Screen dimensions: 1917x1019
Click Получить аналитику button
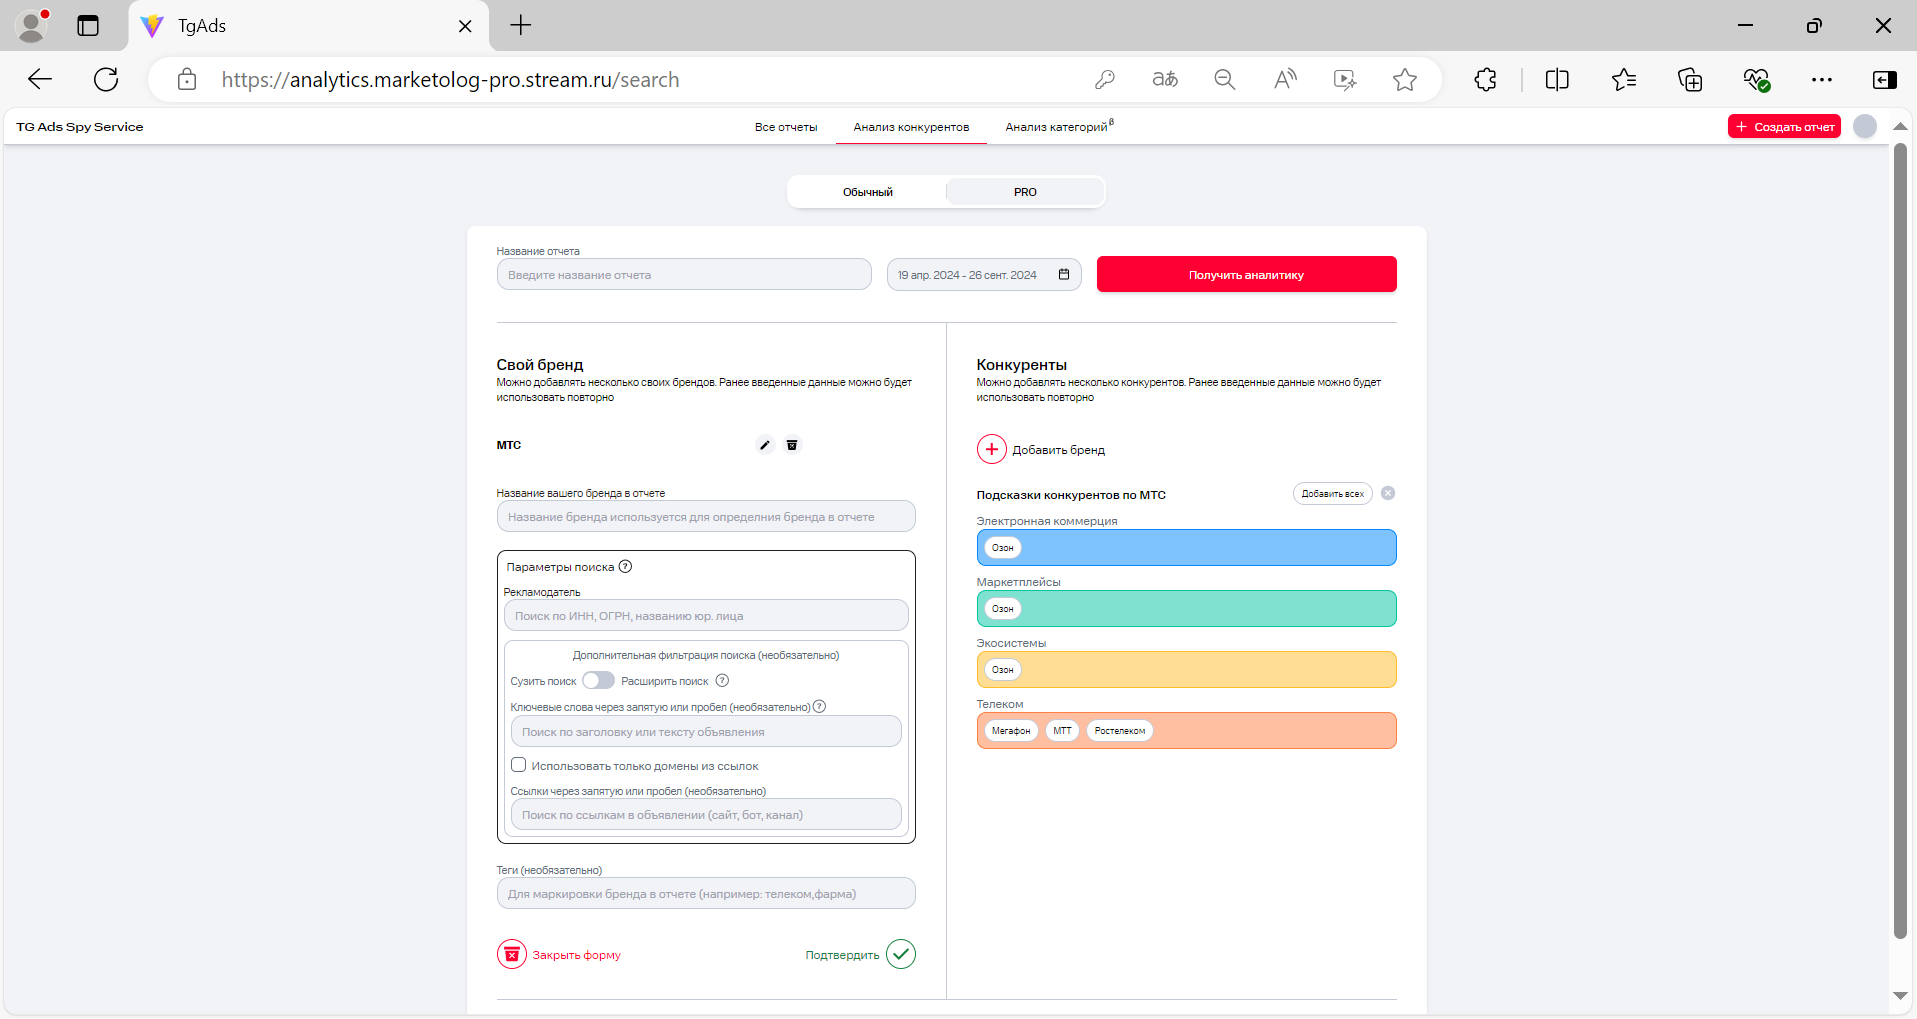click(x=1246, y=274)
